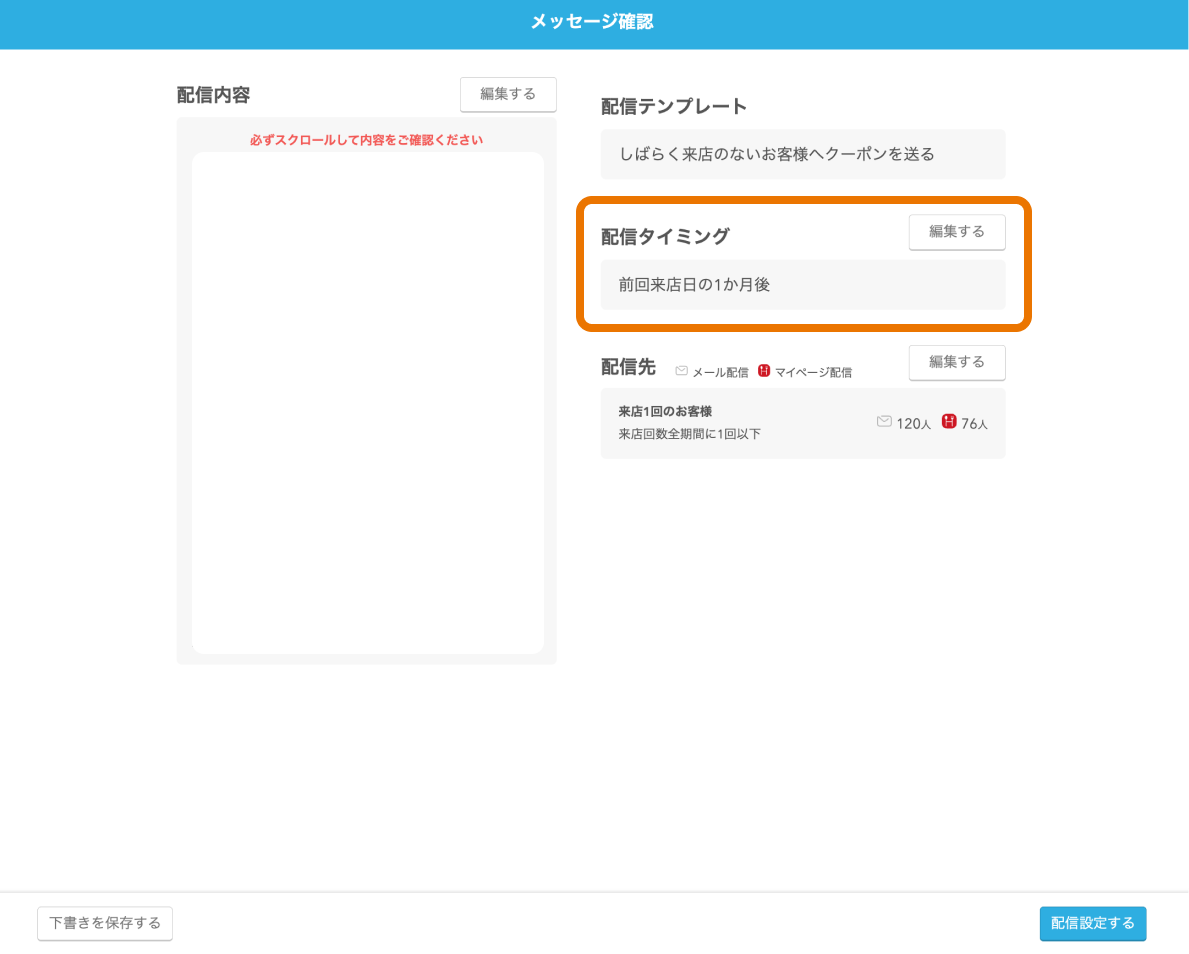Click the white message preview area
1189x954 pixels.
[x=368, y=403]
